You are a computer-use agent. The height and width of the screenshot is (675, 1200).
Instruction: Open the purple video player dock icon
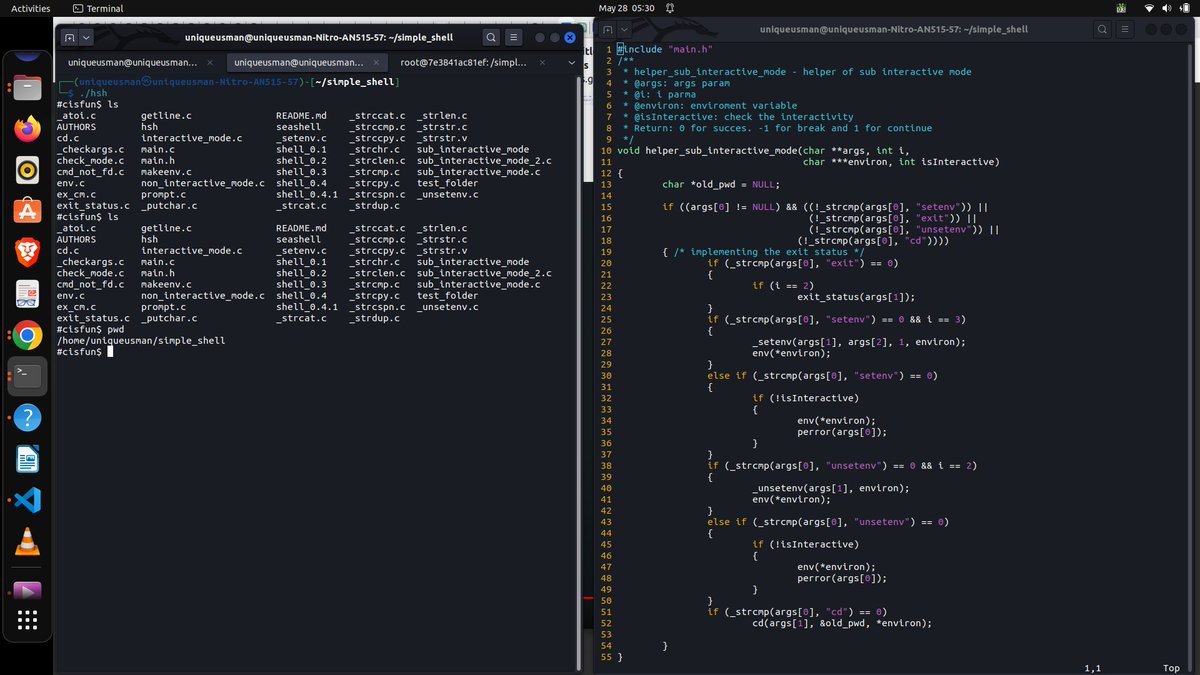coord(27,590)
